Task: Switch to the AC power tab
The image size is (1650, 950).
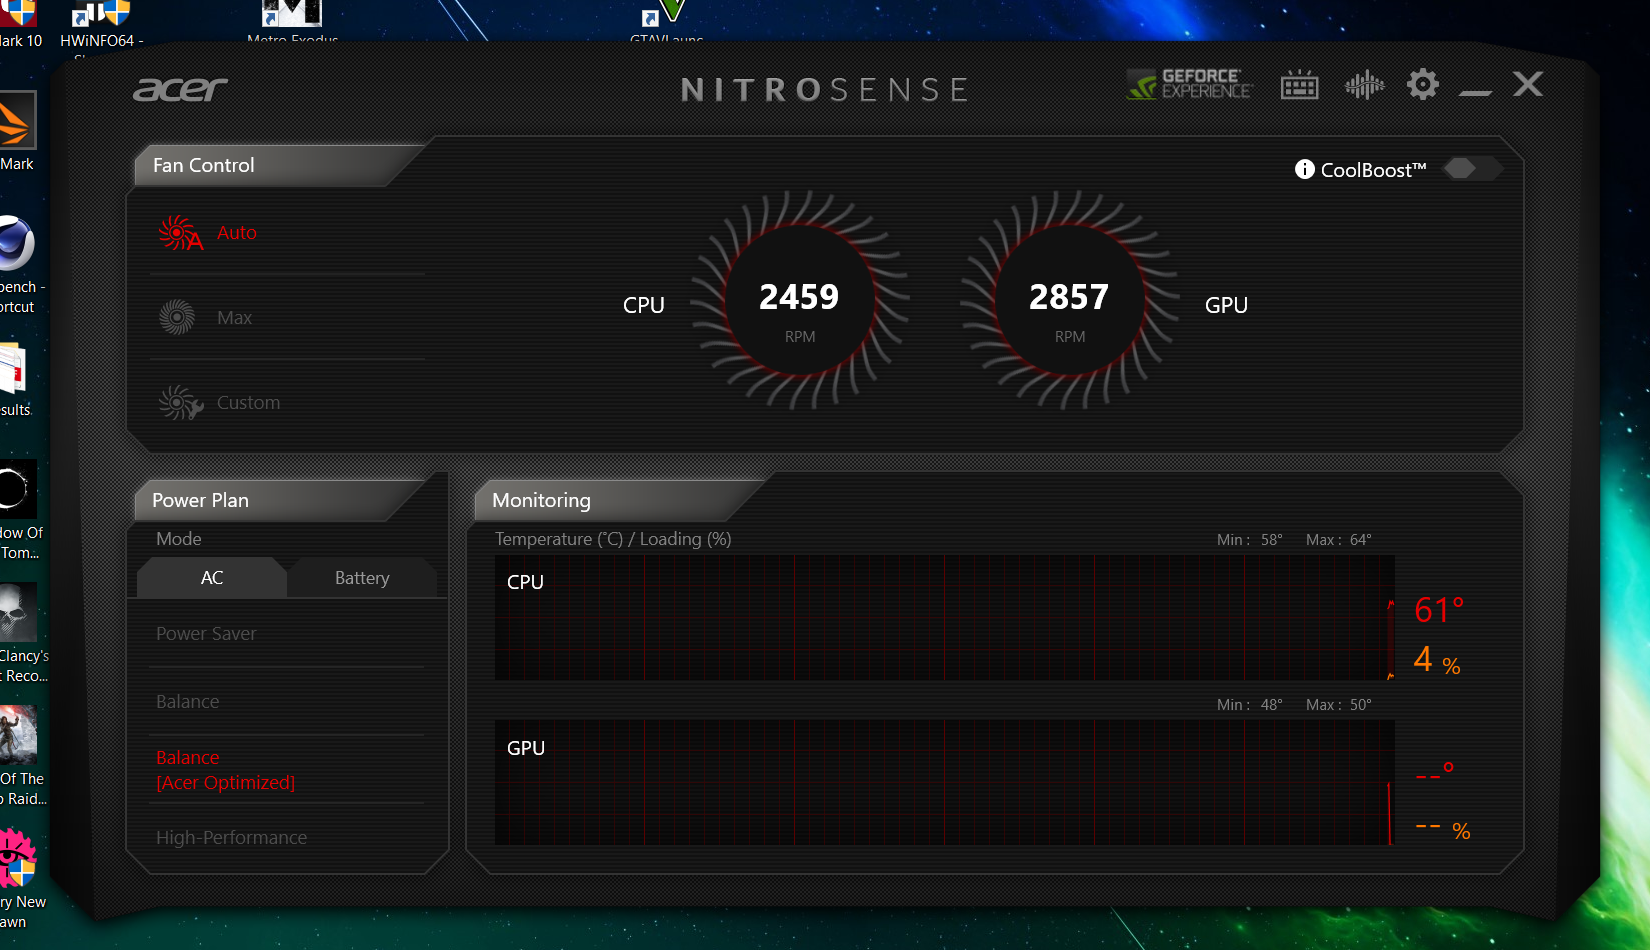Action: pyautogui.click(x=212, y=578)
